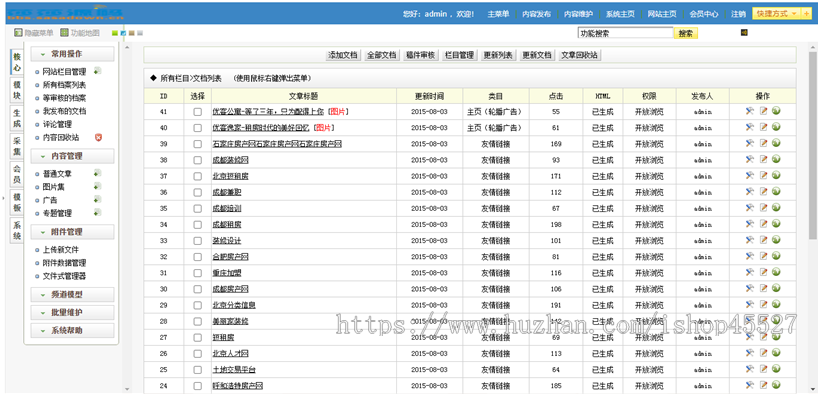The width and height of the screenshot is (820, 396).
Task: Click the tools icon in row ID 26
Action: (749, 353)
